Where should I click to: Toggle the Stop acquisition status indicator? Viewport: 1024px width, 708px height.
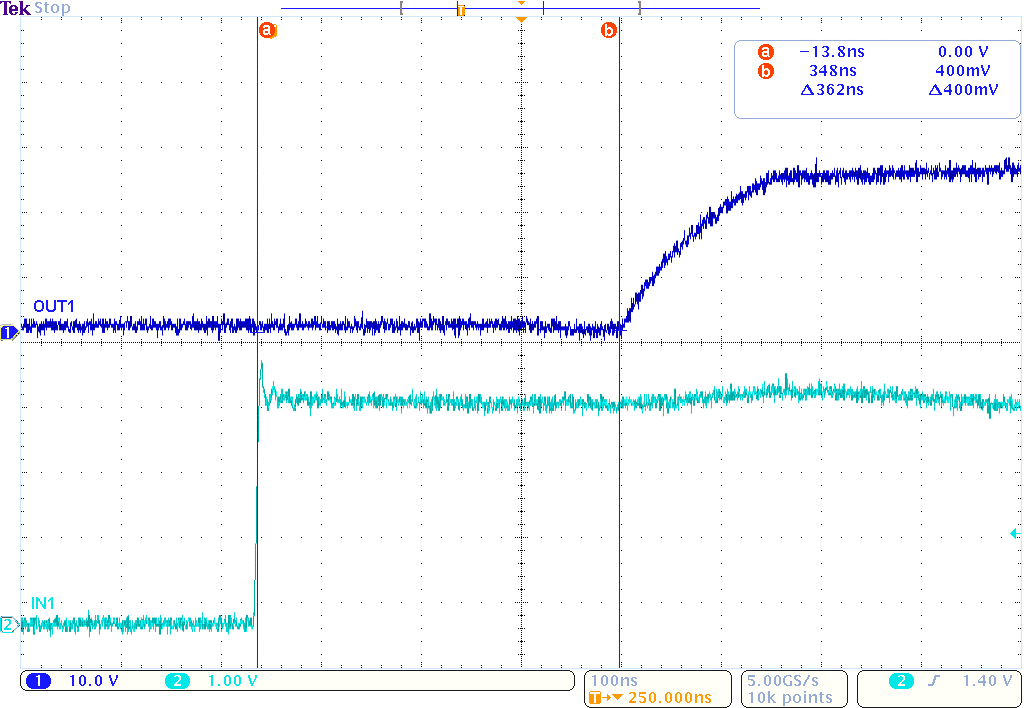pyautogui.click(x=53, y=8)
